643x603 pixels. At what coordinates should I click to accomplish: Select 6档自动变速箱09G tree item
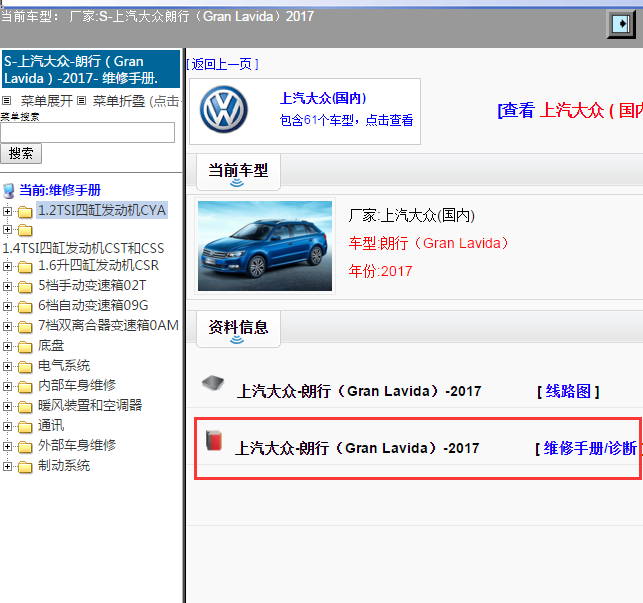93,306
